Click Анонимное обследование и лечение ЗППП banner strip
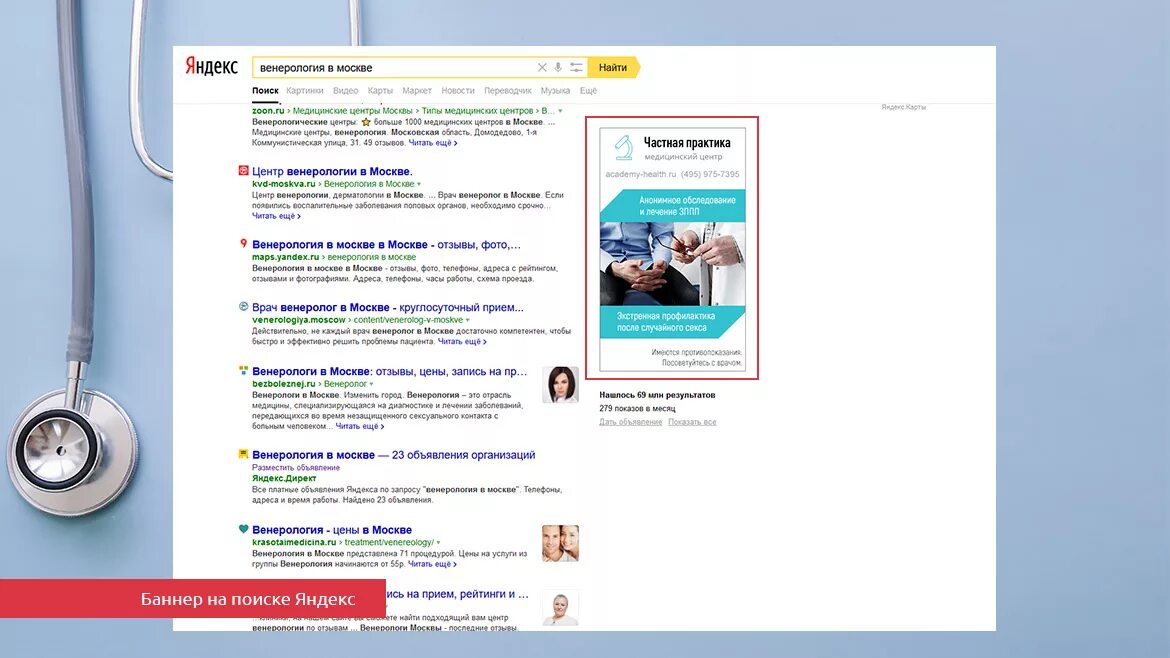 [672, 205]
